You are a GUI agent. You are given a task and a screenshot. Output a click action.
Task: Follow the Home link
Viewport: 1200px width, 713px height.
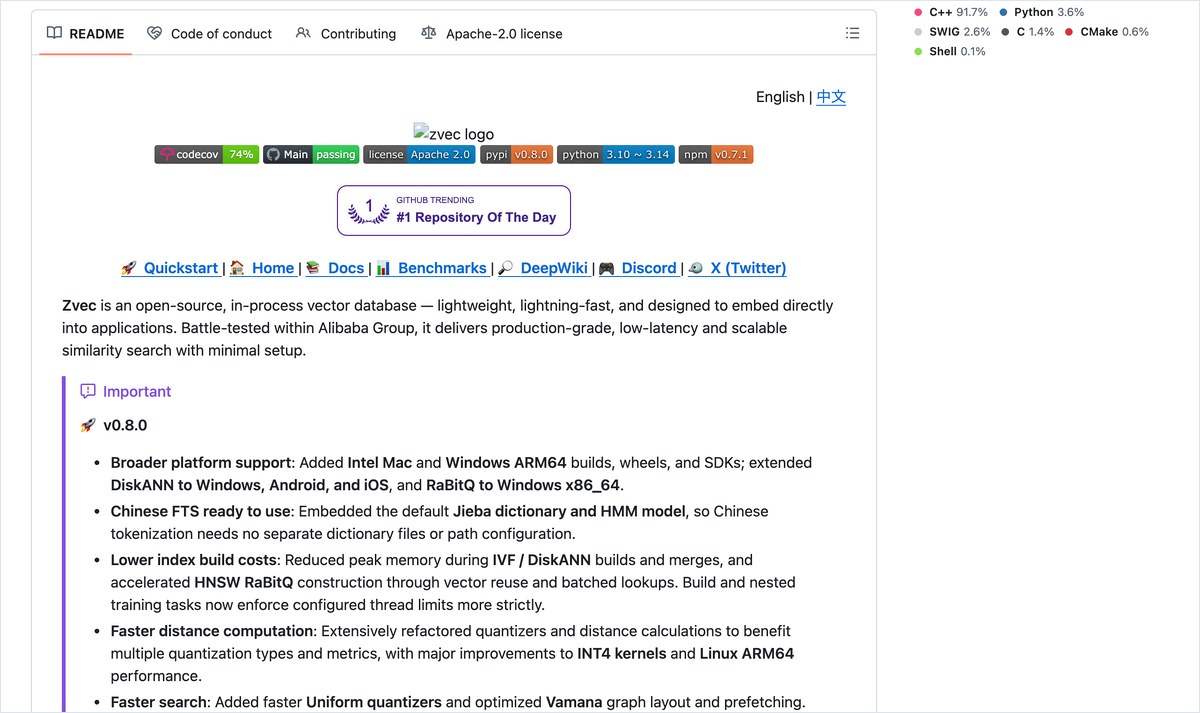261,268
